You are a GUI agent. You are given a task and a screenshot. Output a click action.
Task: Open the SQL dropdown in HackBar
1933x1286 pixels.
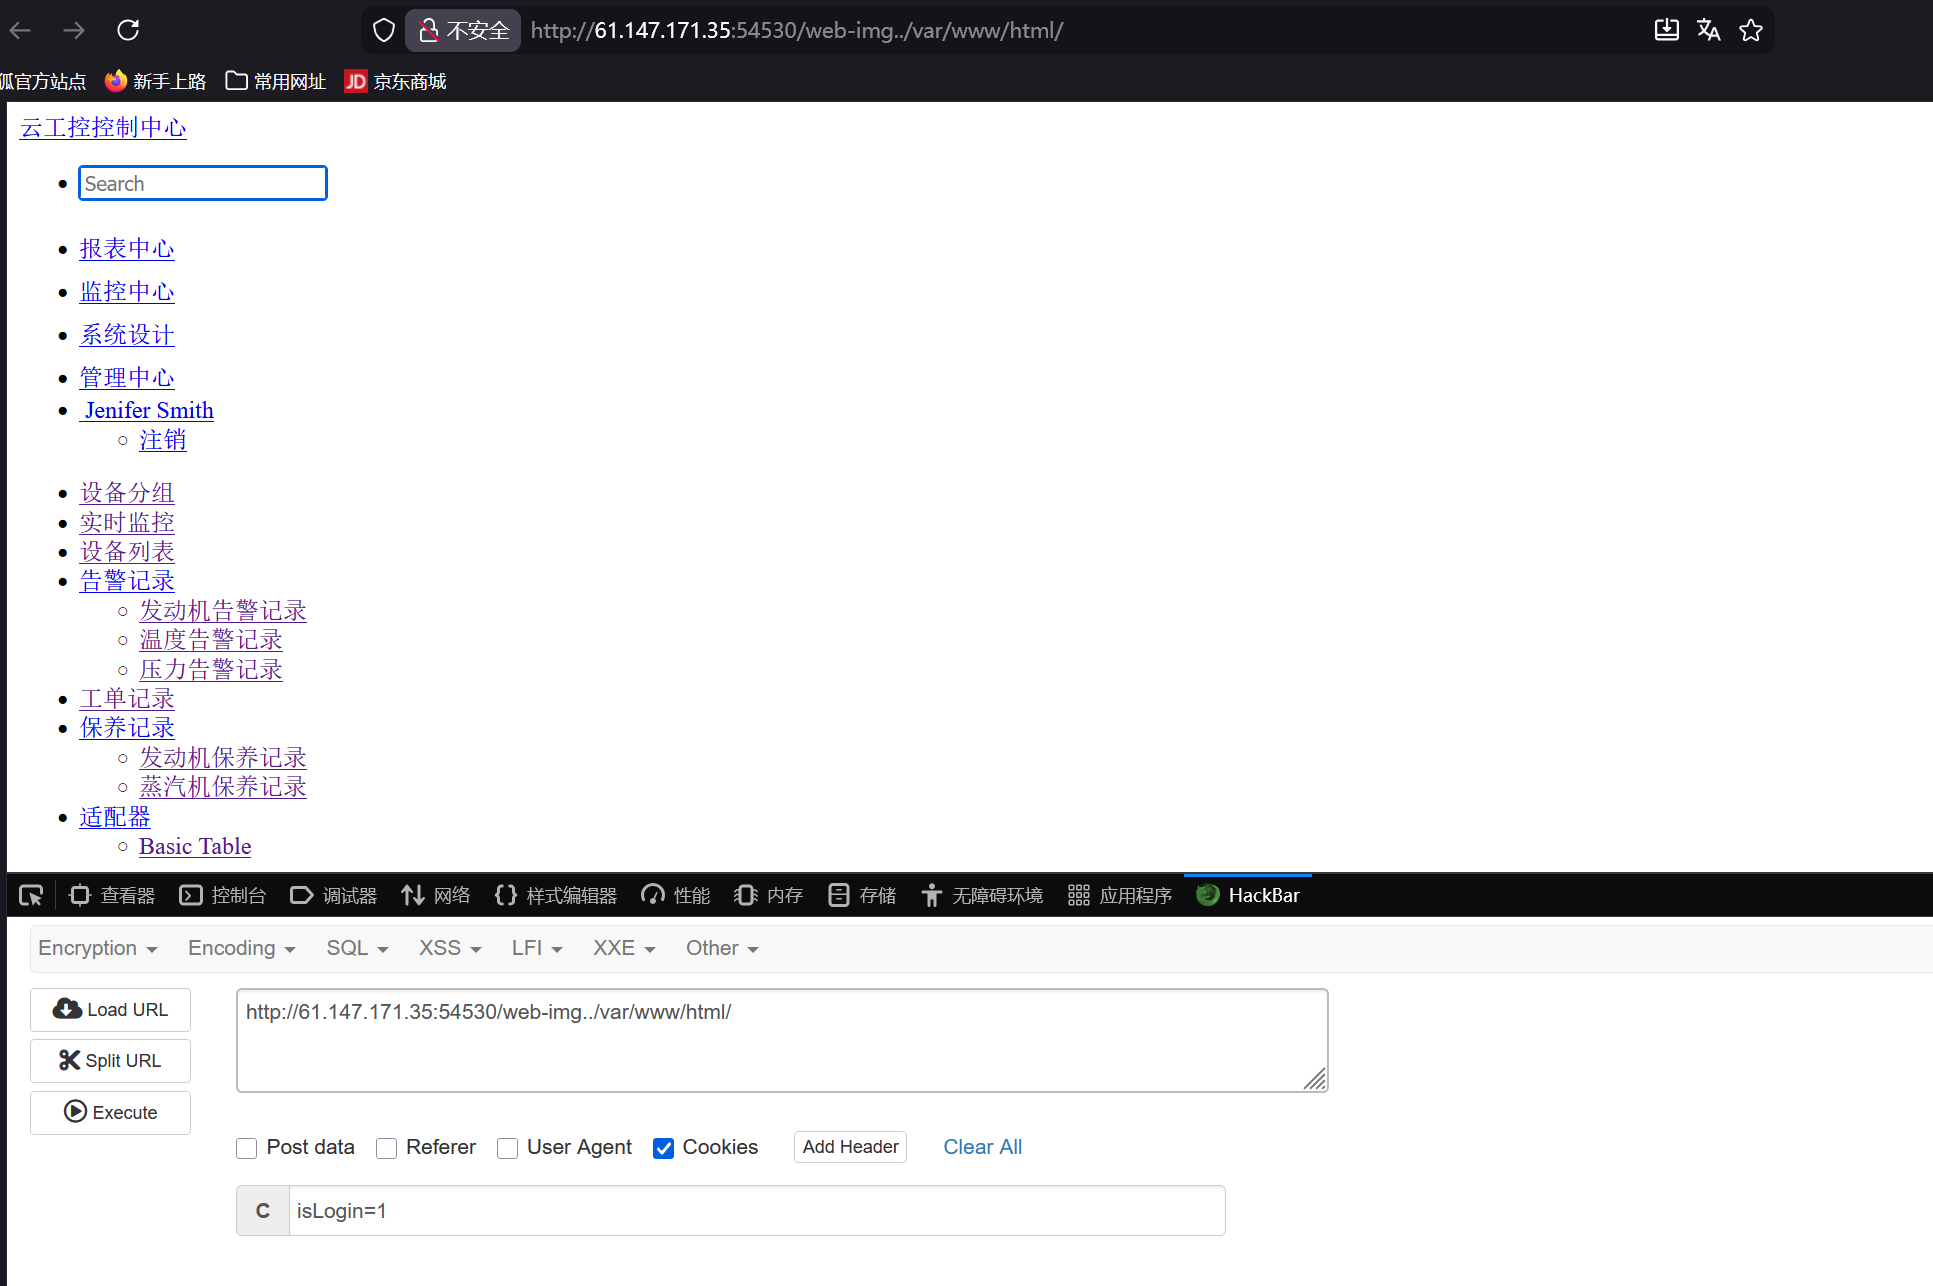coord(356,948)
